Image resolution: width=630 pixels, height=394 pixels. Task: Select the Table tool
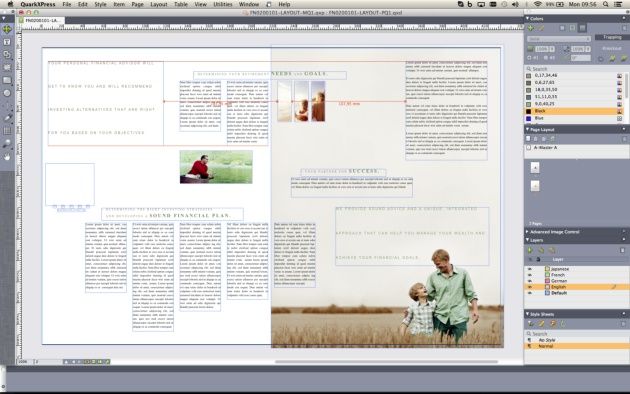click(7, 131)
